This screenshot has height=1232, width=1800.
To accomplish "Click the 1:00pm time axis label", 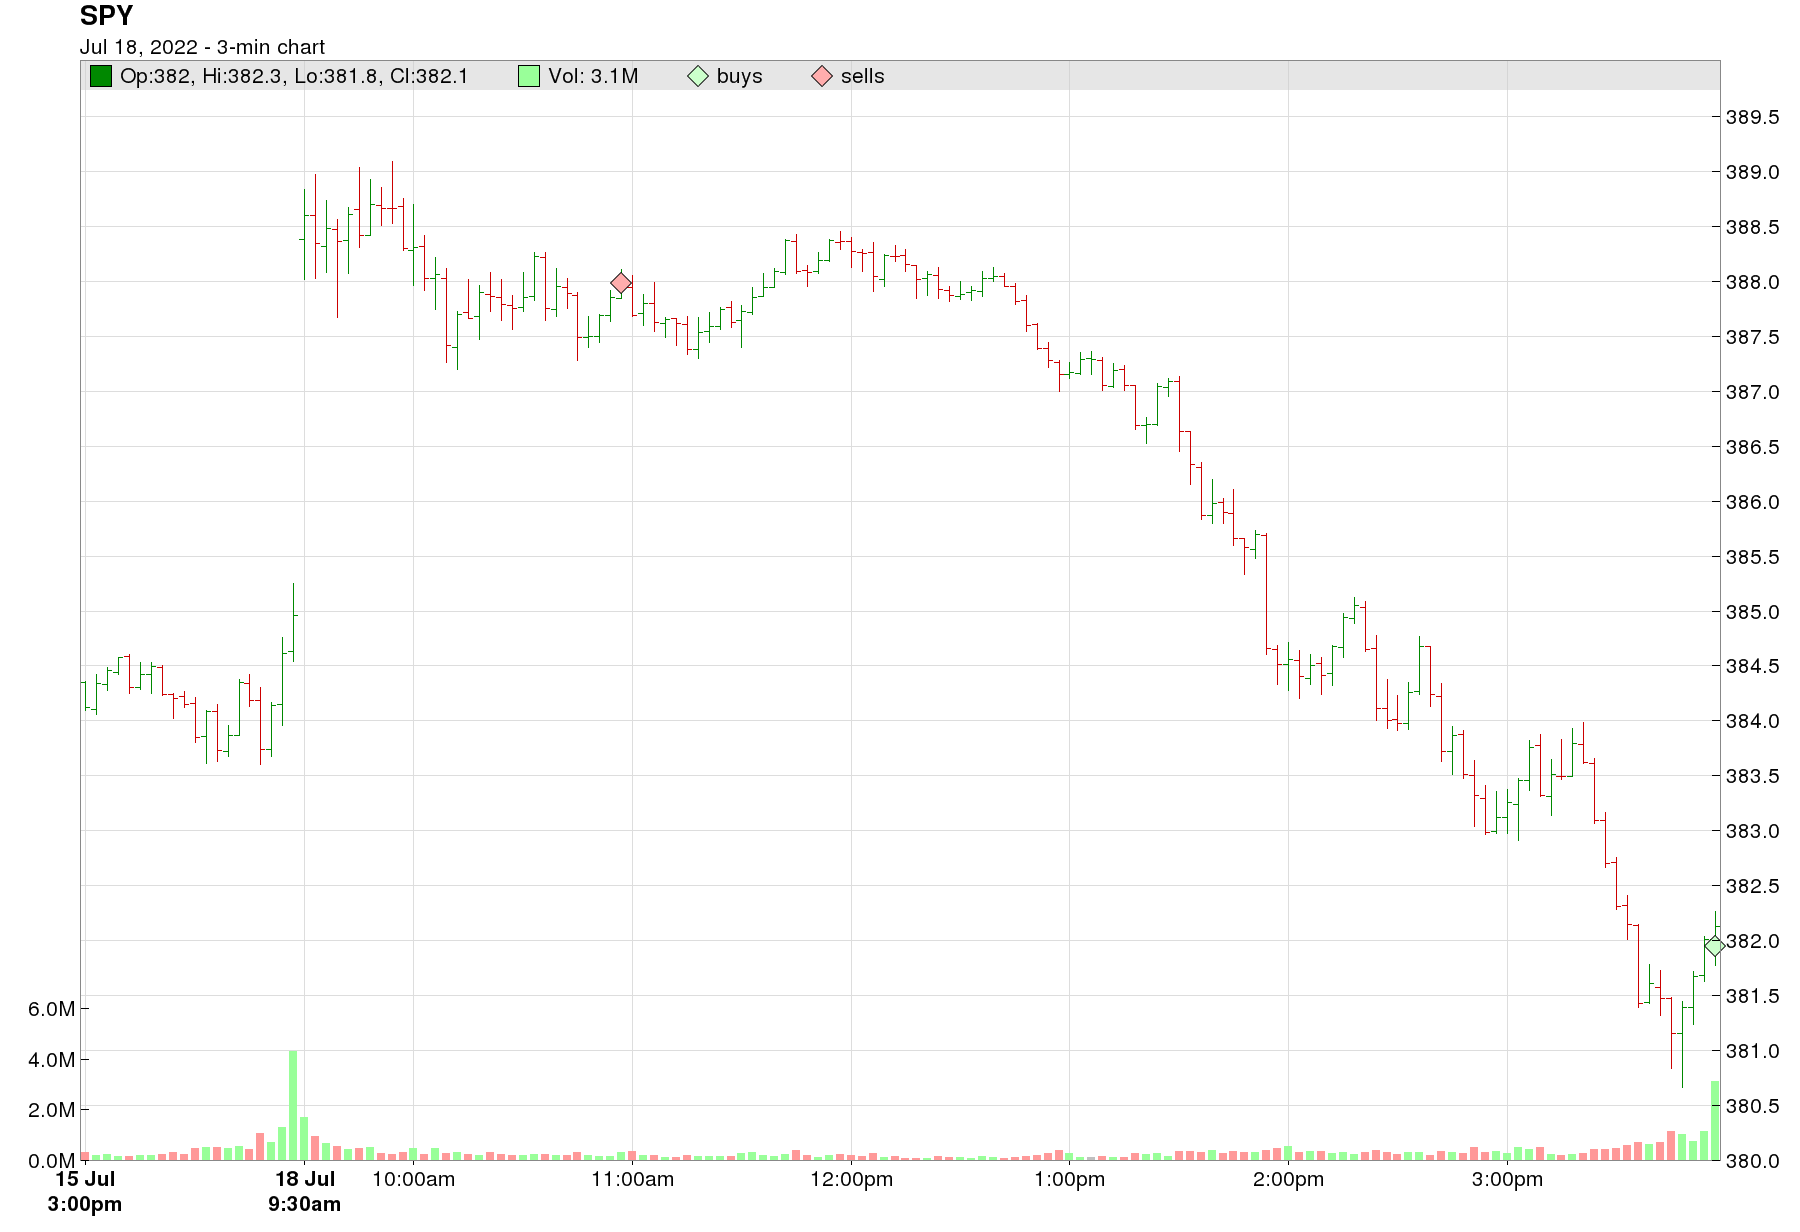I will (x=1070, y=1179).
